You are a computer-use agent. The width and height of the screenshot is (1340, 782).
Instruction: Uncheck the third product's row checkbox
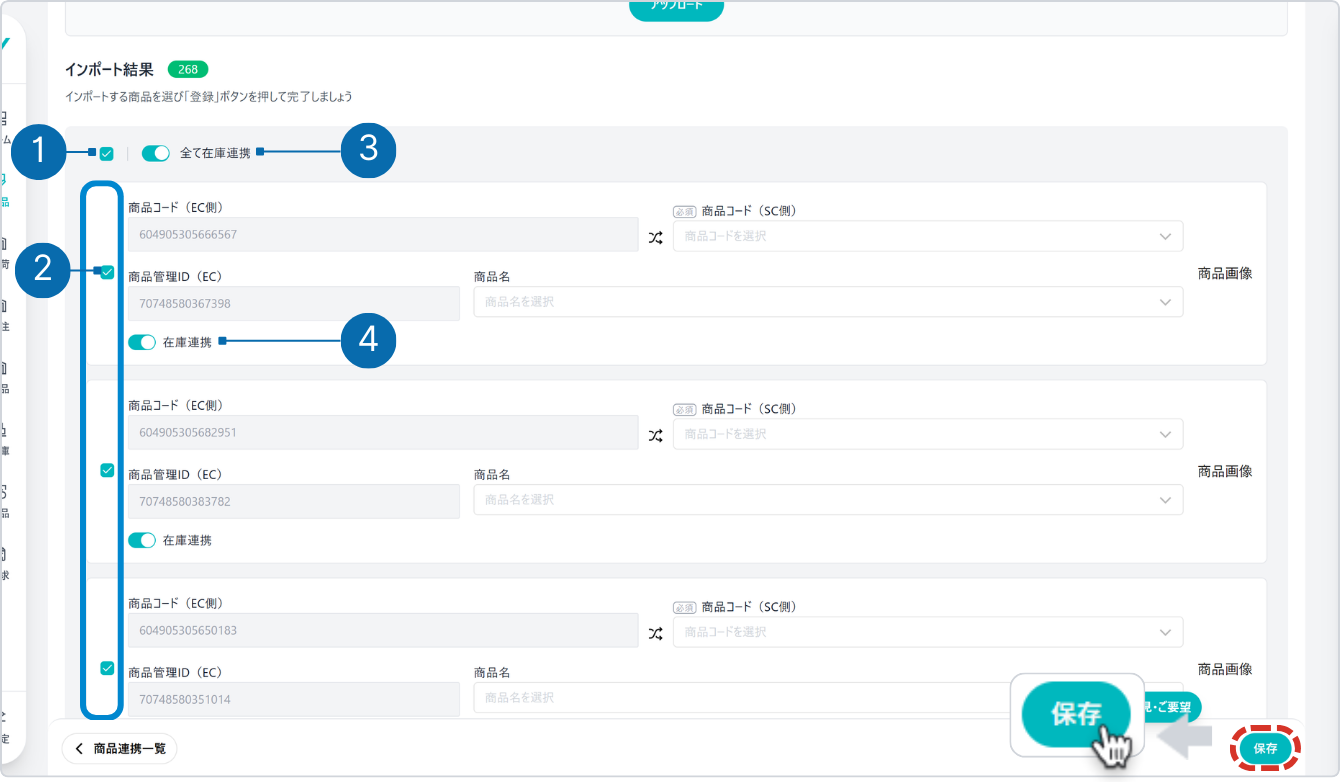coord(107,668)
